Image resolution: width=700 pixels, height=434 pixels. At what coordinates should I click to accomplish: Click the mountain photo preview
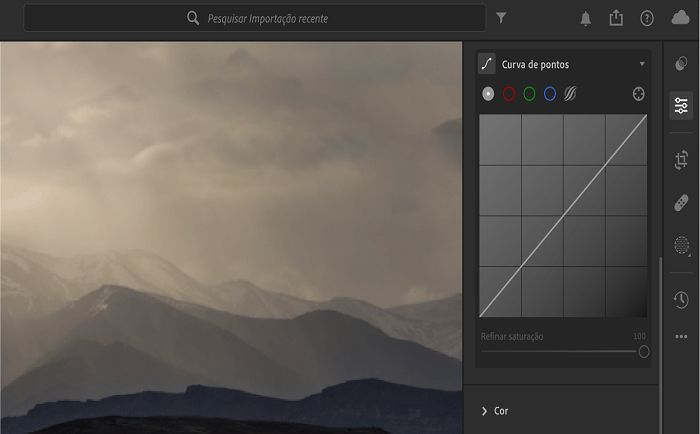click(231, 238)
